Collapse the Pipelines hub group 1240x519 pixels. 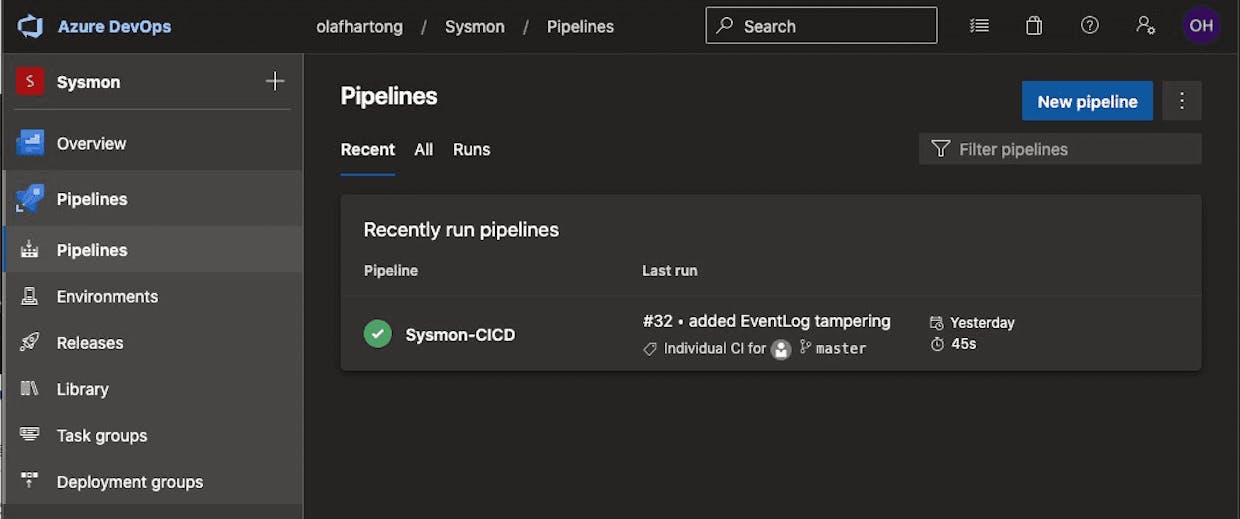point(151,199)
